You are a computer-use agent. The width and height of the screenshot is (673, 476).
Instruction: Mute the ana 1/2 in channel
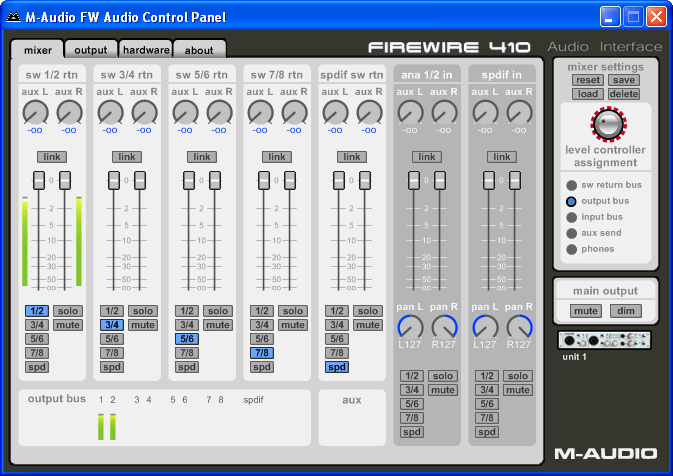coord(443,390)
